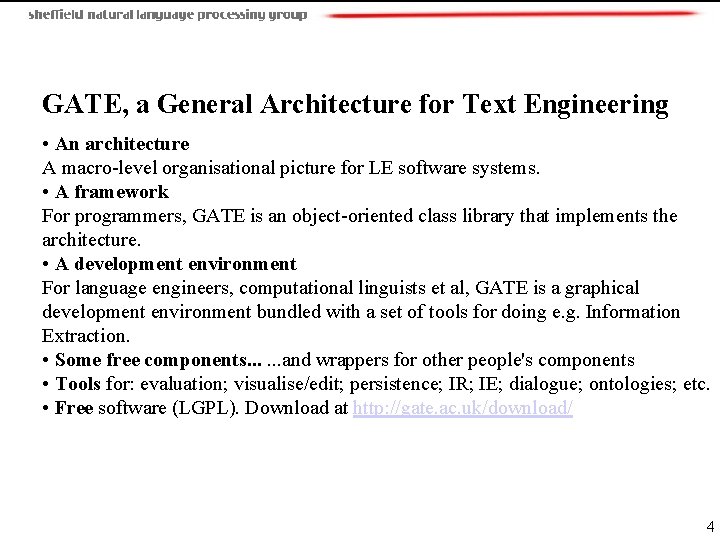Select the 'A framework' bullet heading
This screenshot has height=540, width=720.
pos(112,192)
